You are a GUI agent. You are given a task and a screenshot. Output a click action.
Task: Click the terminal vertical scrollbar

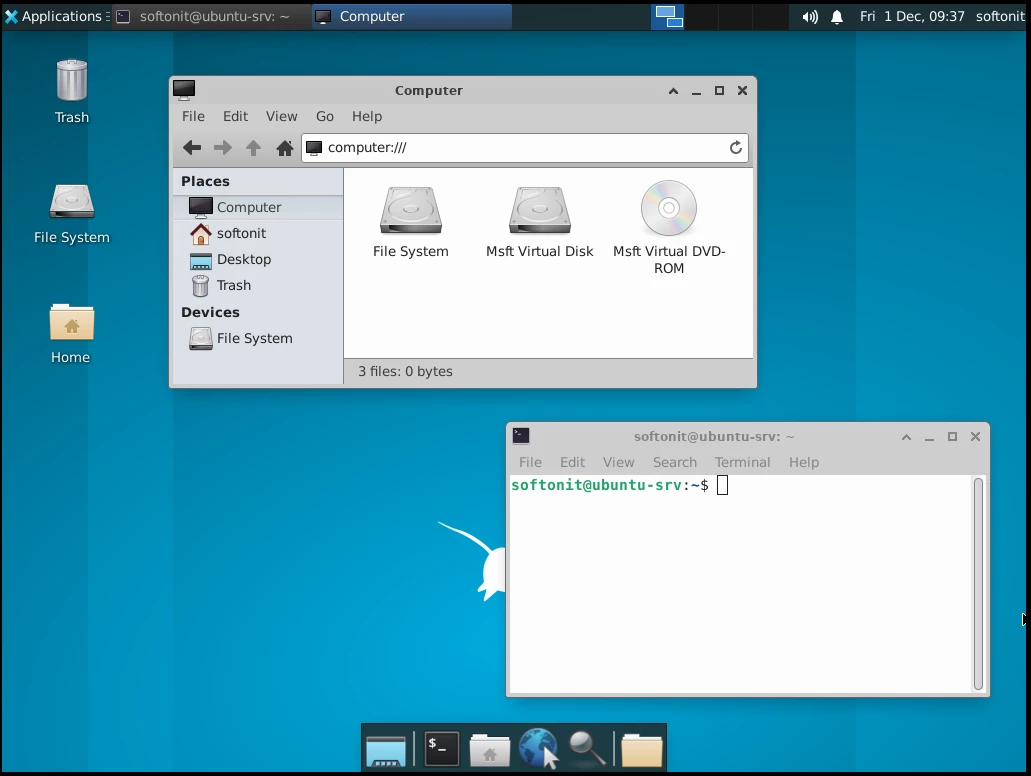point(978,584)
